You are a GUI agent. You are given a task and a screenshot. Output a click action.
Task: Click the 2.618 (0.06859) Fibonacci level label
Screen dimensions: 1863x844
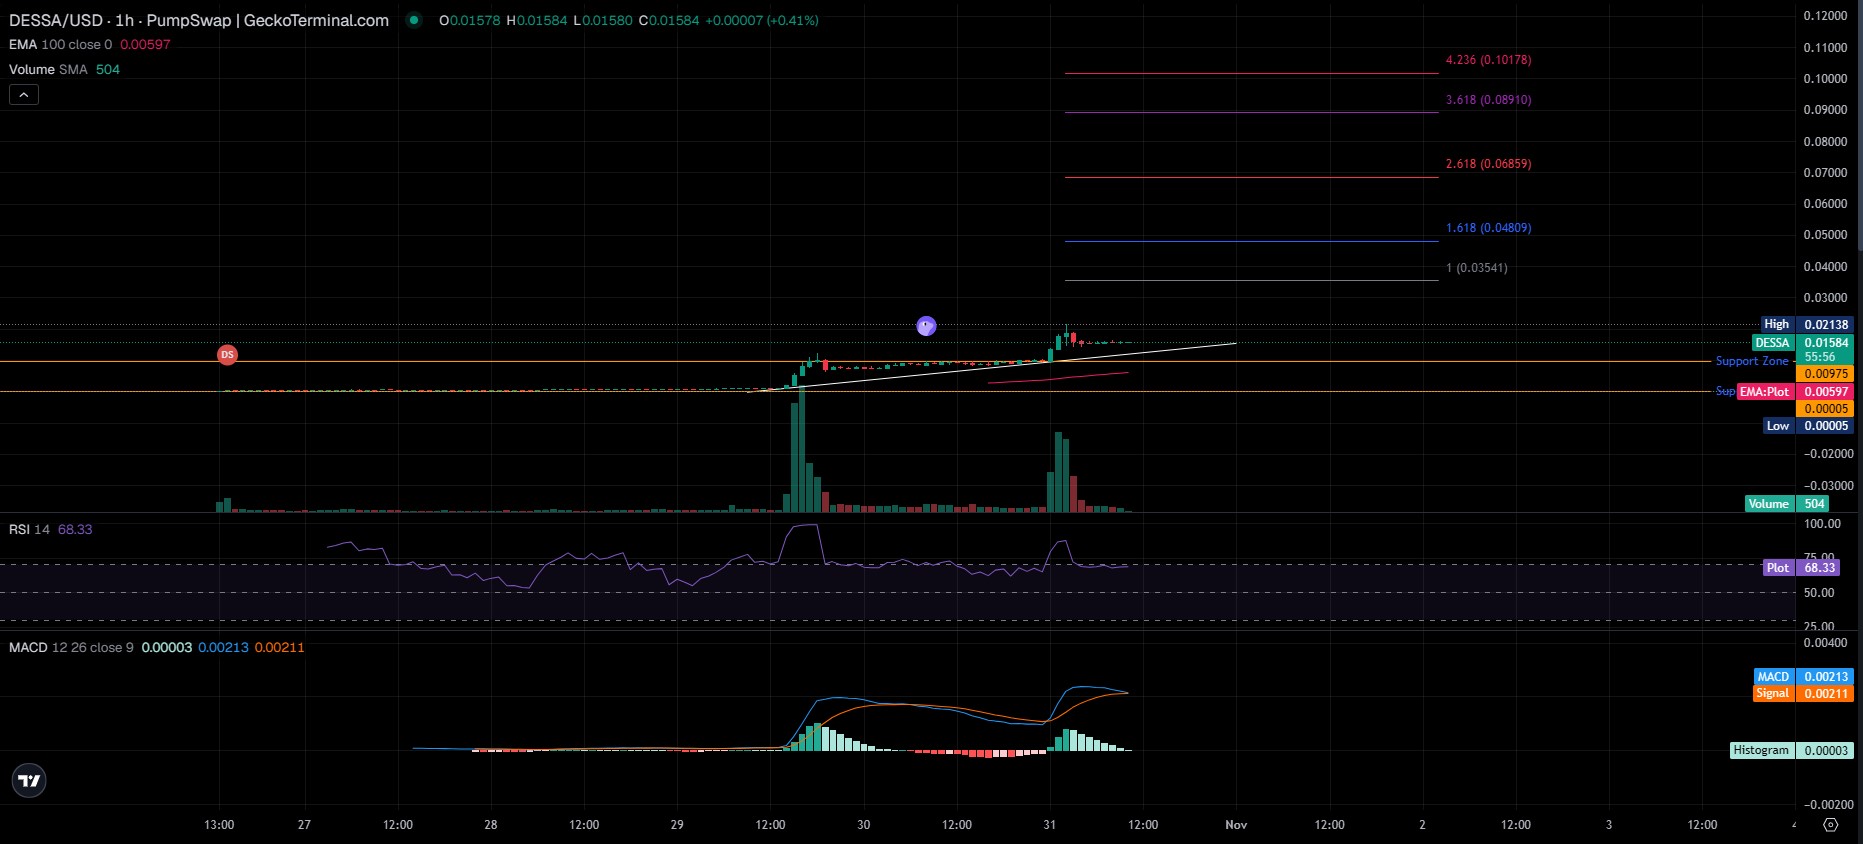(x=1488, y=164)
